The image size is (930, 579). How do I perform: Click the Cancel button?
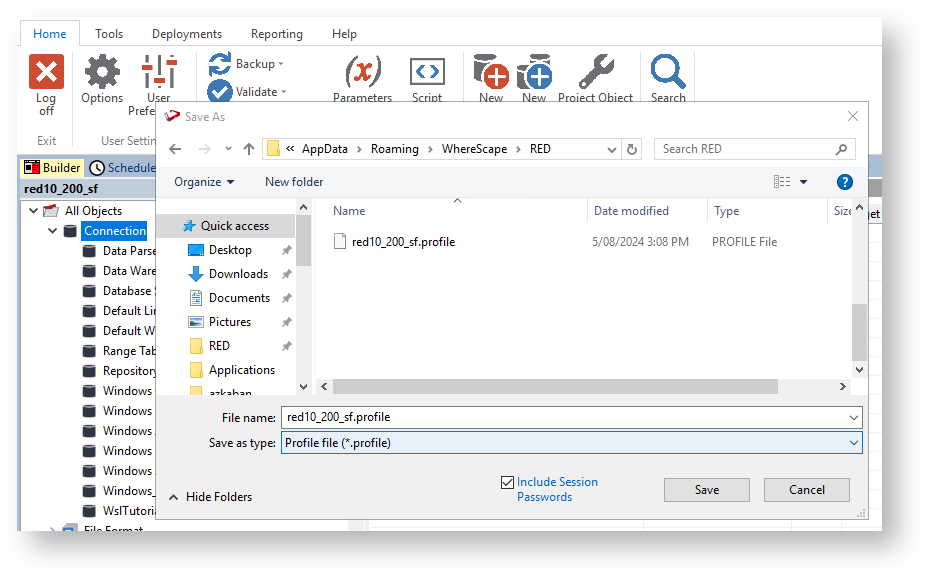point(807,490)
